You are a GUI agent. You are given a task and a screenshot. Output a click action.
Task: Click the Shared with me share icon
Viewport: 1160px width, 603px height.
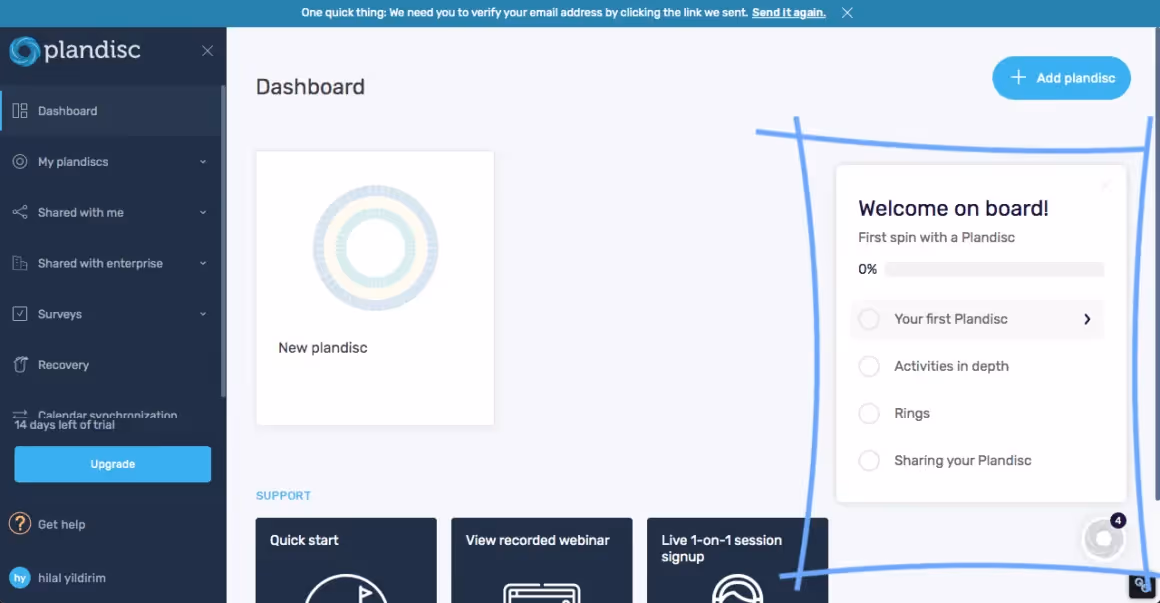pos(20,212)
